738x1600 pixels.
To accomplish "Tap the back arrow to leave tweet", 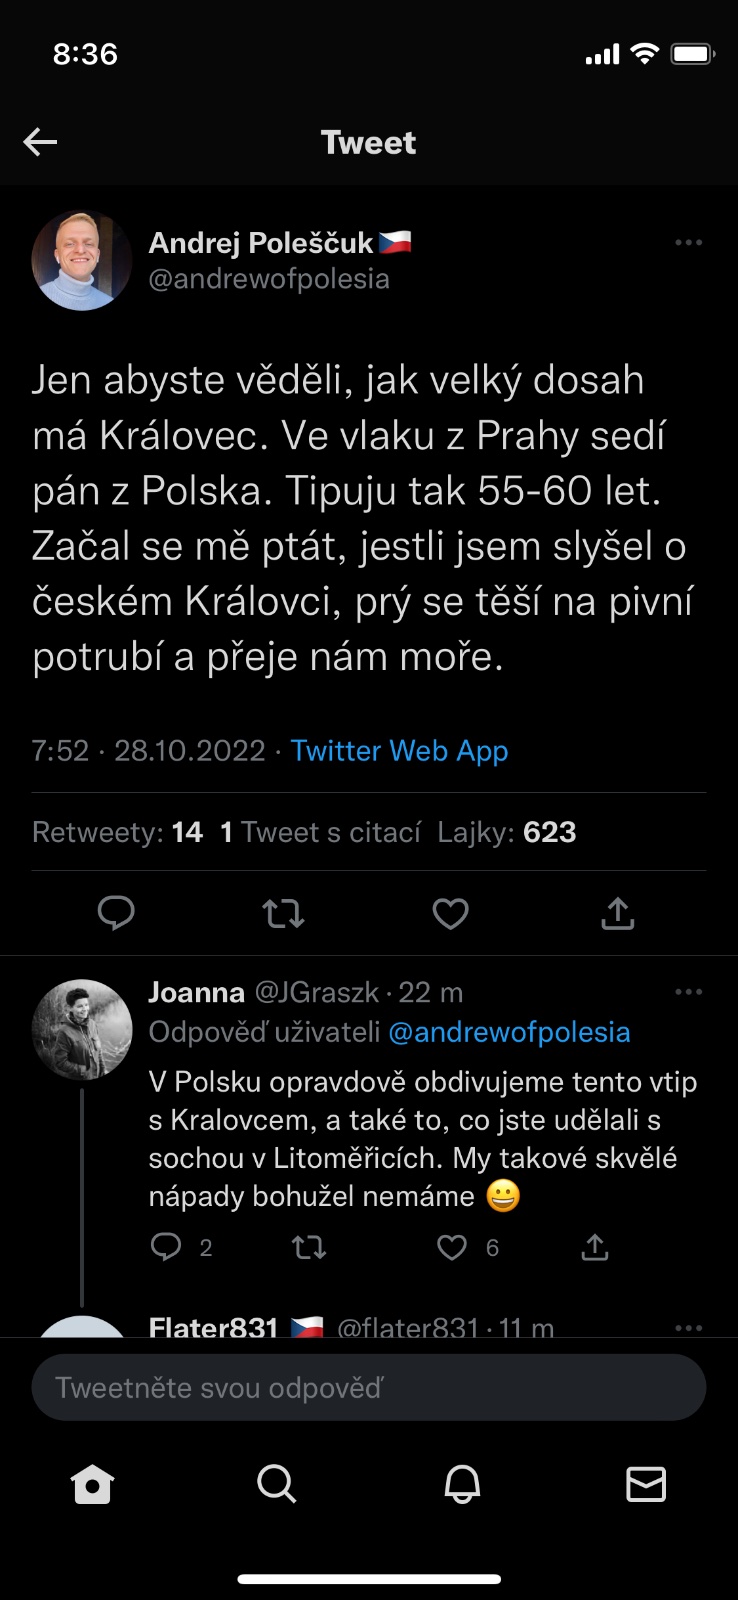I will (x=40, y=142).
